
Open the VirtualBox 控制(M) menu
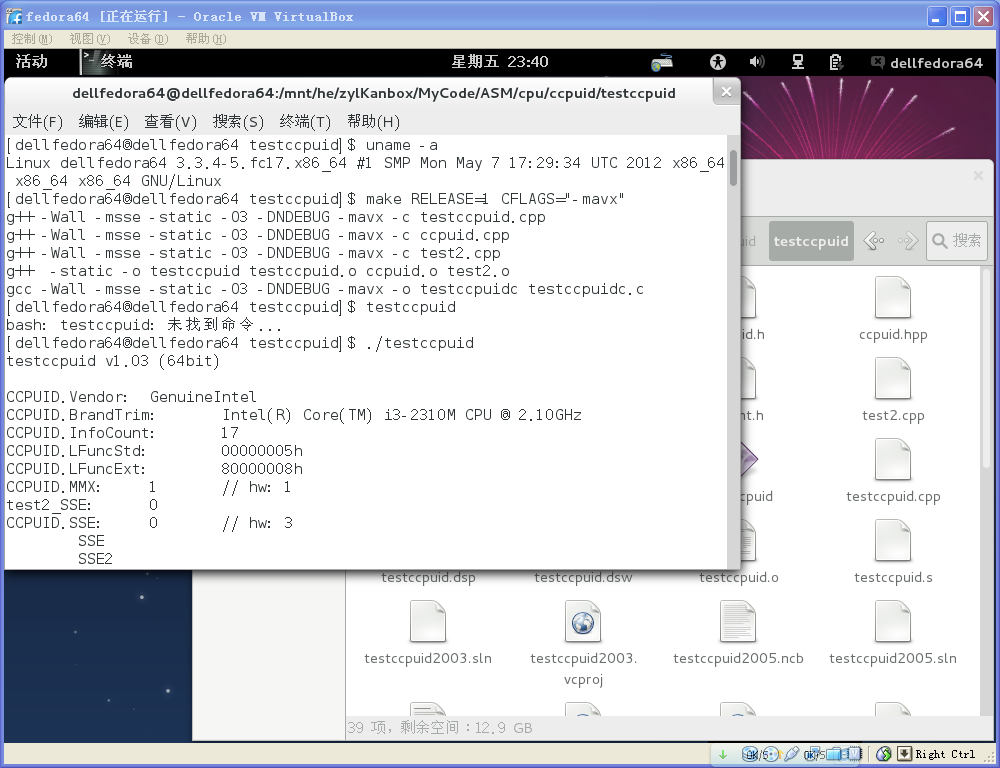[x=32, y=39]
